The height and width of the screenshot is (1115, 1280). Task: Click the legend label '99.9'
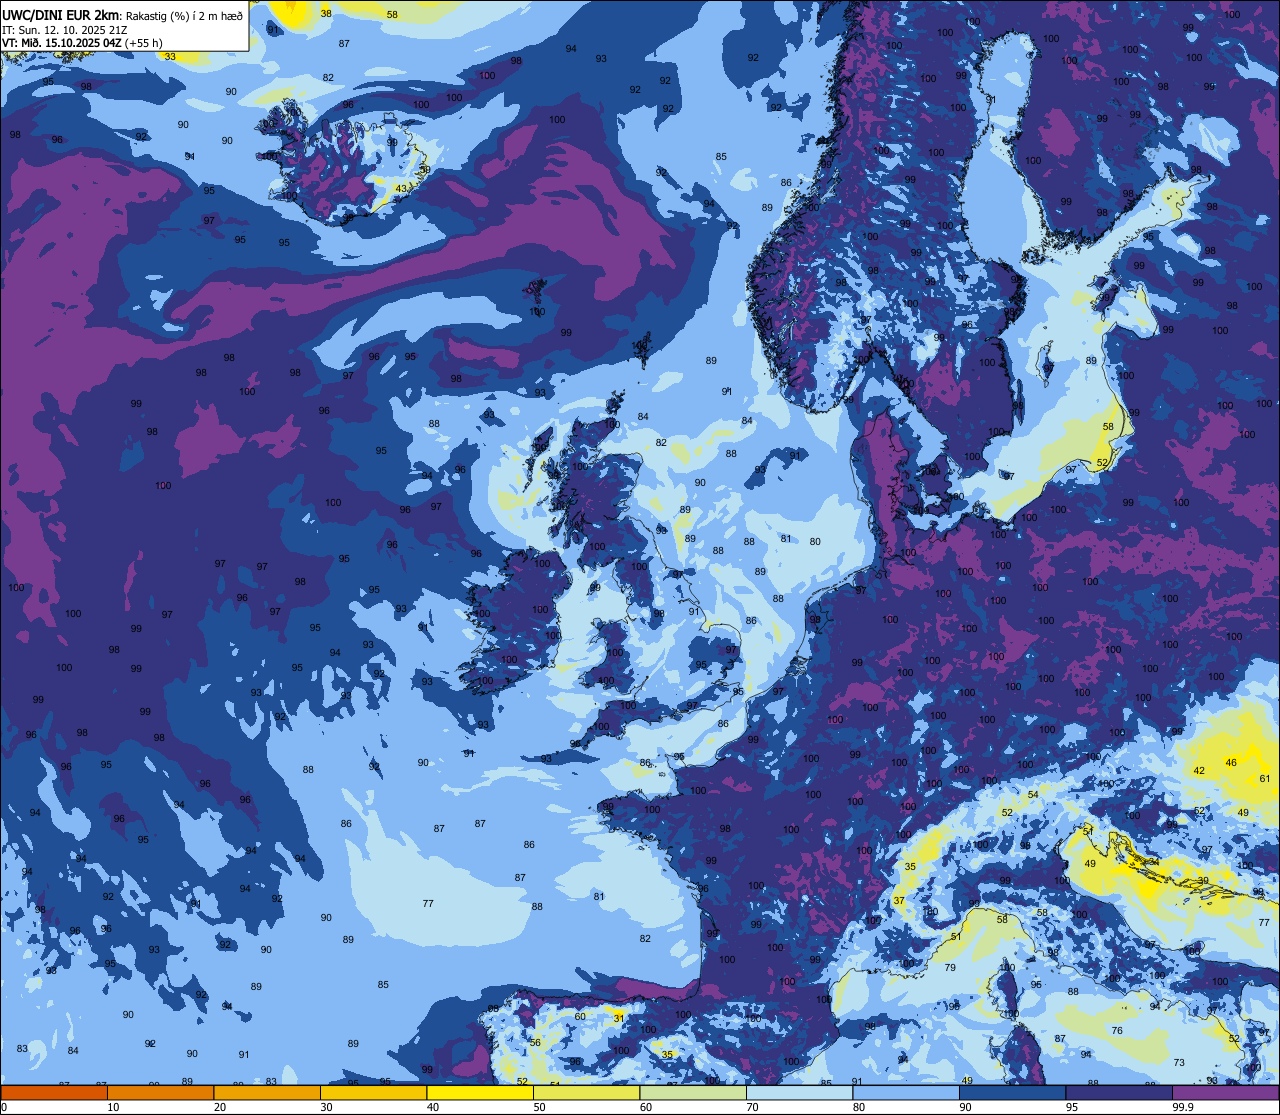(1184, 1107)
